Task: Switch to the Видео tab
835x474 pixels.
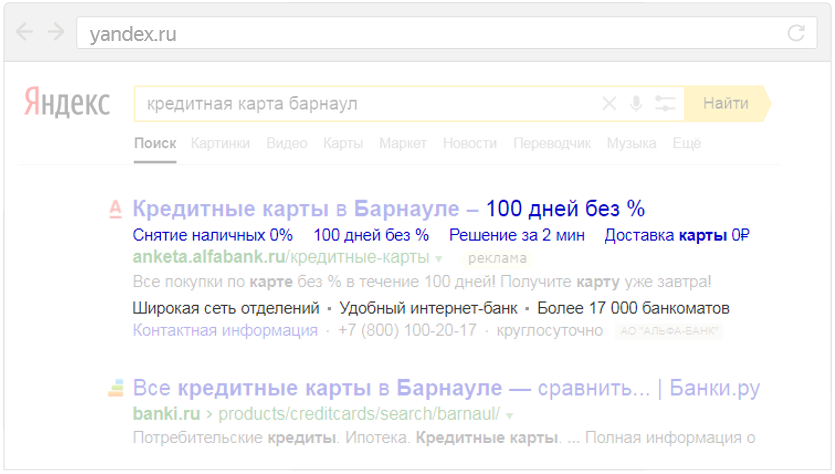Action: (x=286, y=143)
